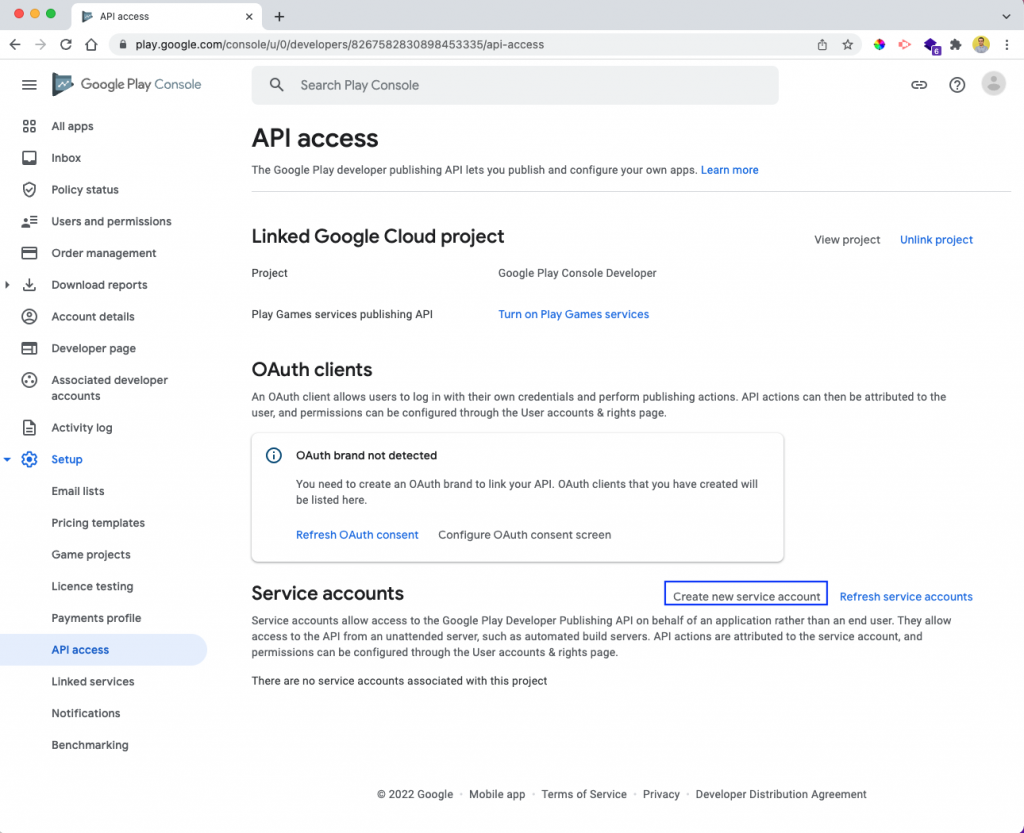Click the browser back arrow

(15, 44)
